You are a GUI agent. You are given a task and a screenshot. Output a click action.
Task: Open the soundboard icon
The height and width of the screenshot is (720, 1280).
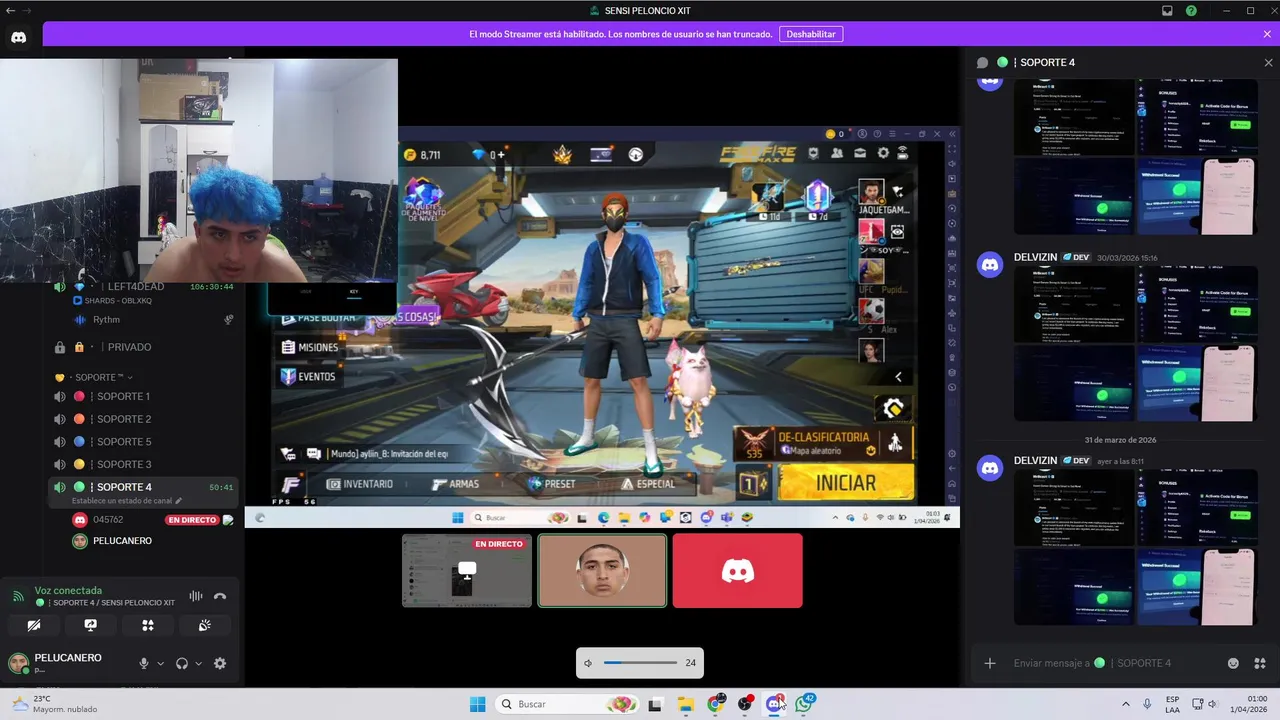tap(205, 625)
